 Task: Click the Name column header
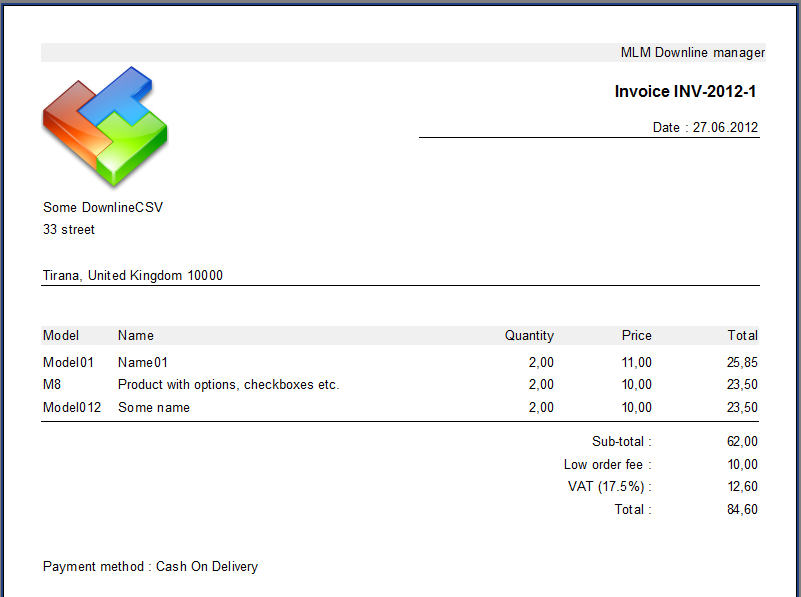pos(136,336)
